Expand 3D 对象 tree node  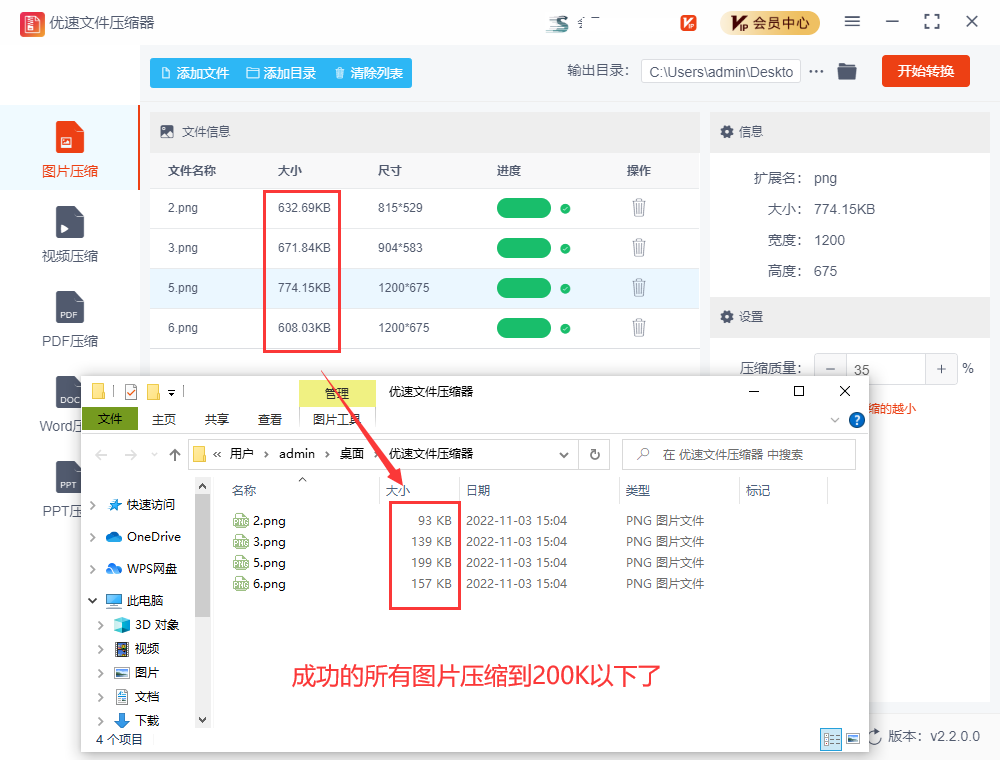point(101,625)
